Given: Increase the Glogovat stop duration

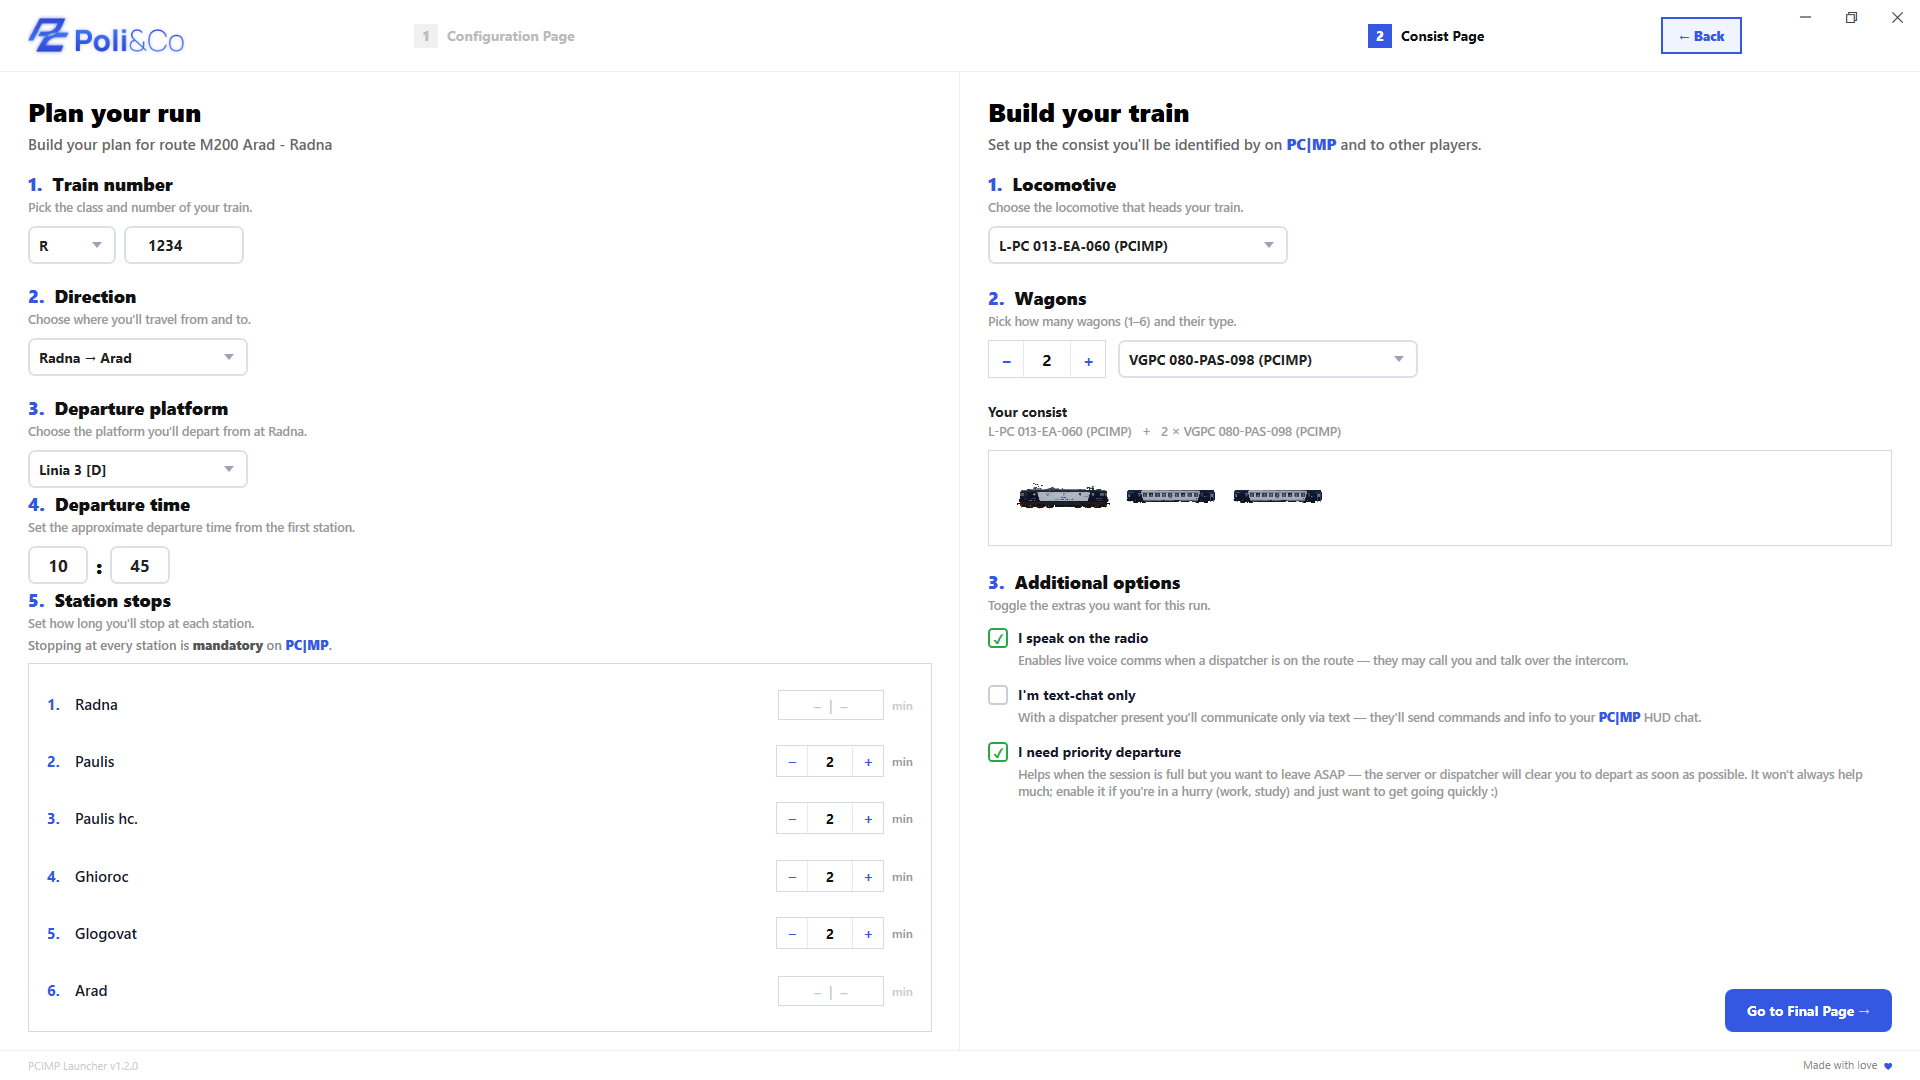Looking at the screenshot, I should (x=868, y=934).
